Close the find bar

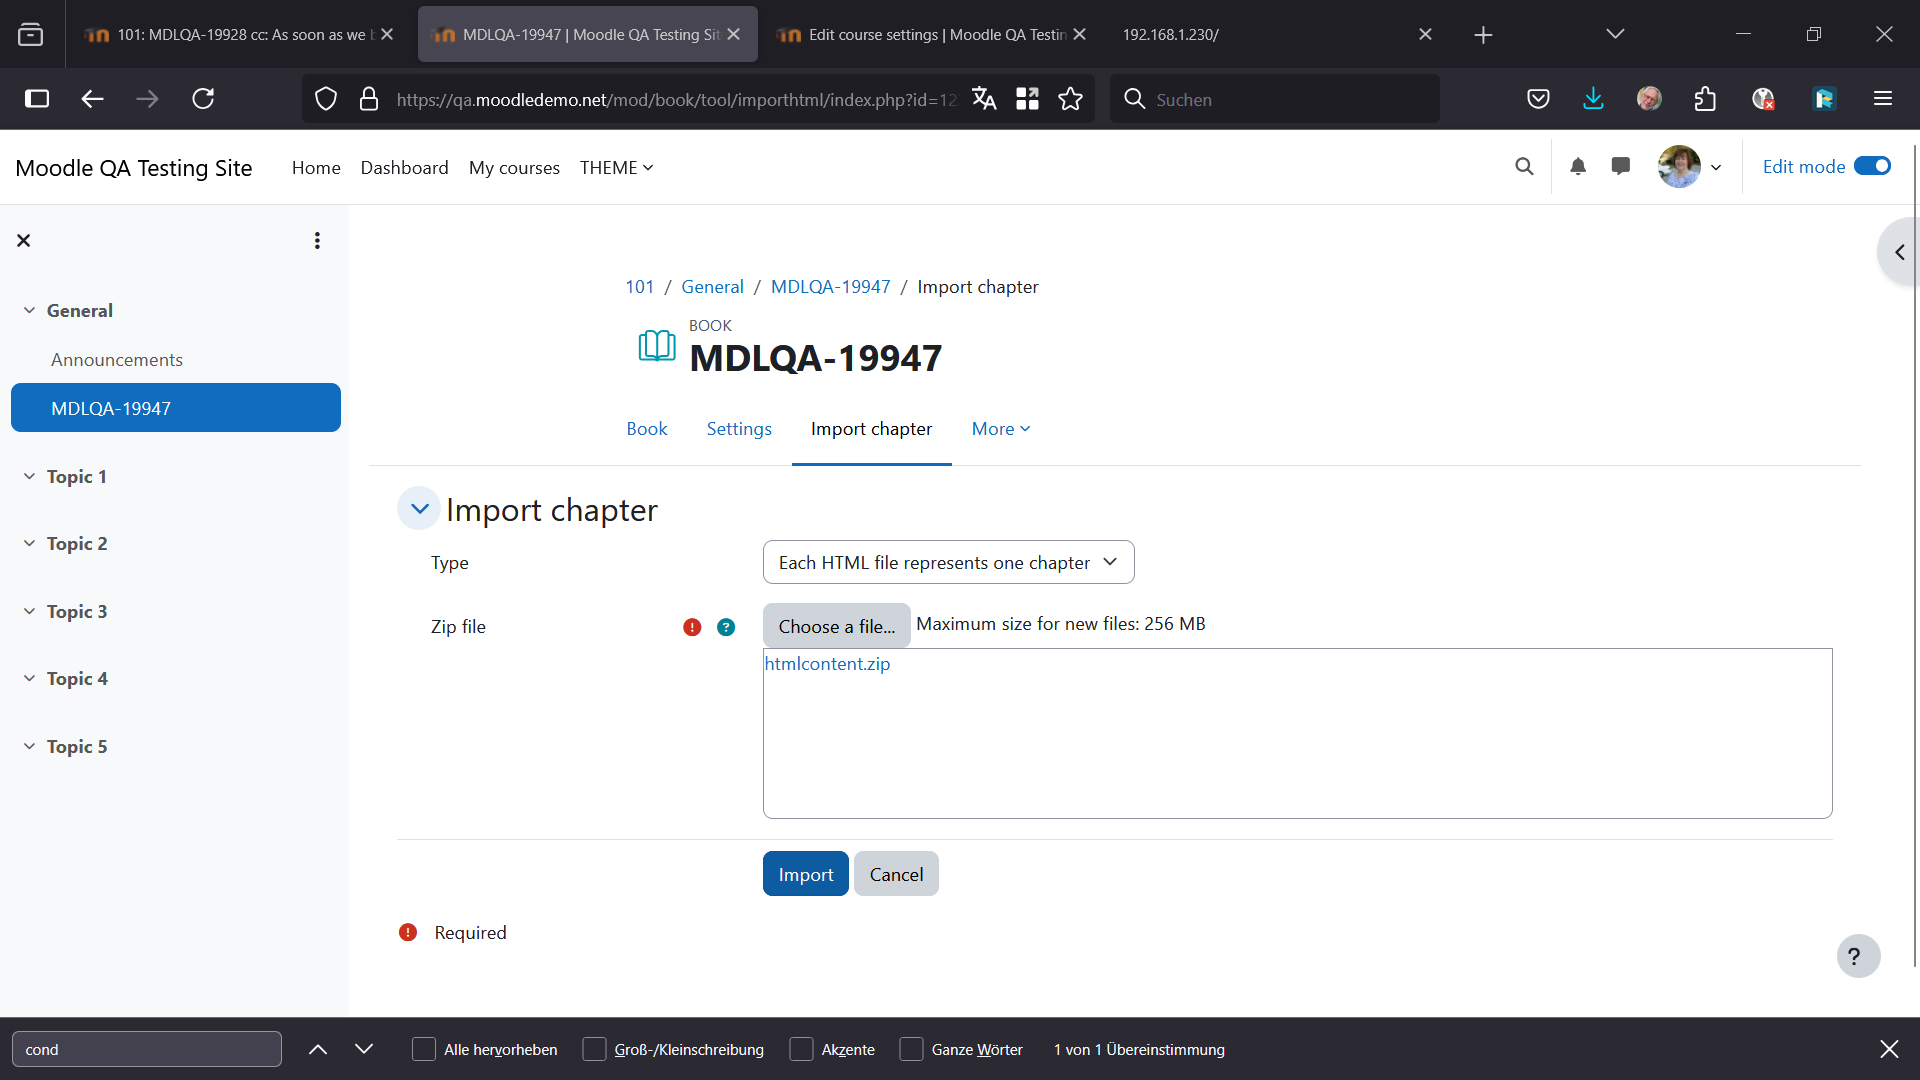pyautogui.click(x=1889, y=1049)
